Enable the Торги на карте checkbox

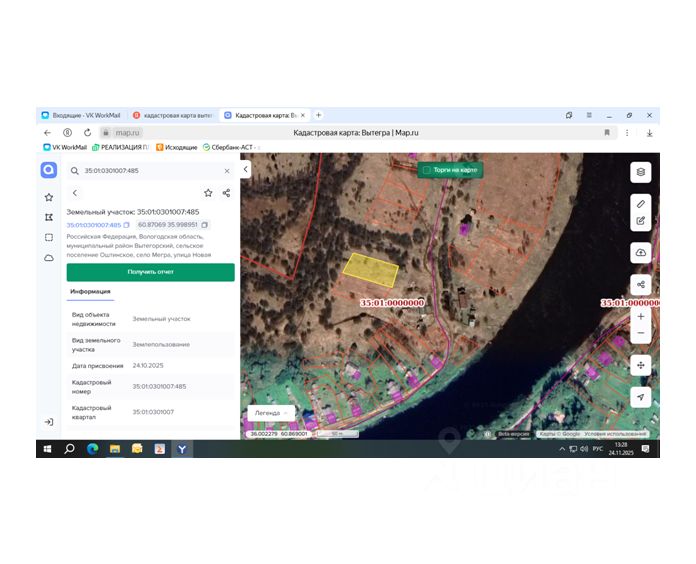point(427,170)
